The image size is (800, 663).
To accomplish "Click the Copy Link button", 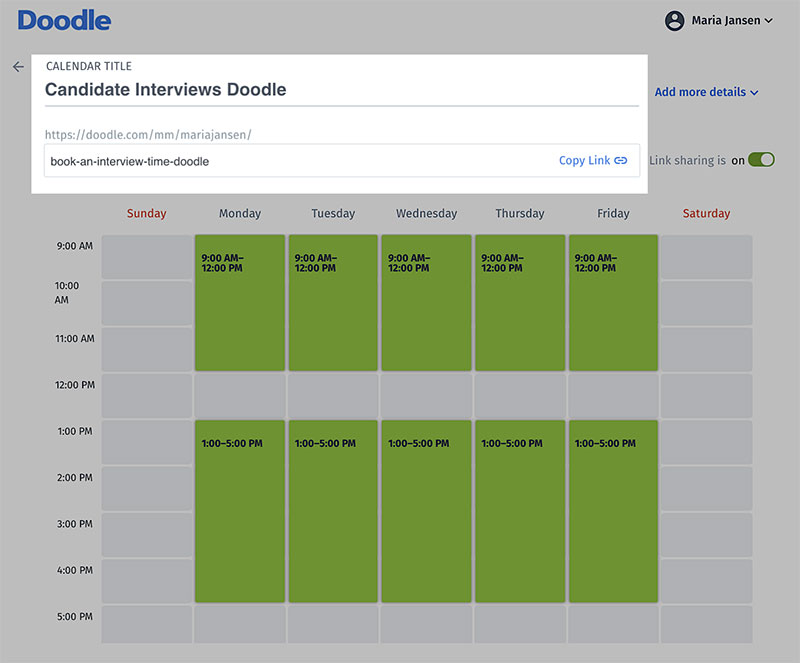I will pyautogui.click(x=592, y=160).
